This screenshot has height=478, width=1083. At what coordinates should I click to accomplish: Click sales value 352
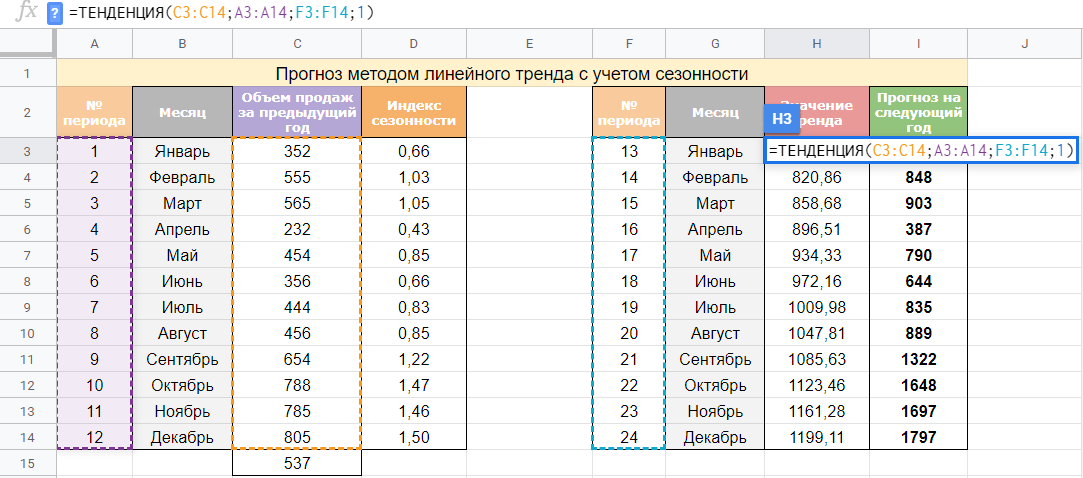click(x=297, y=151)
